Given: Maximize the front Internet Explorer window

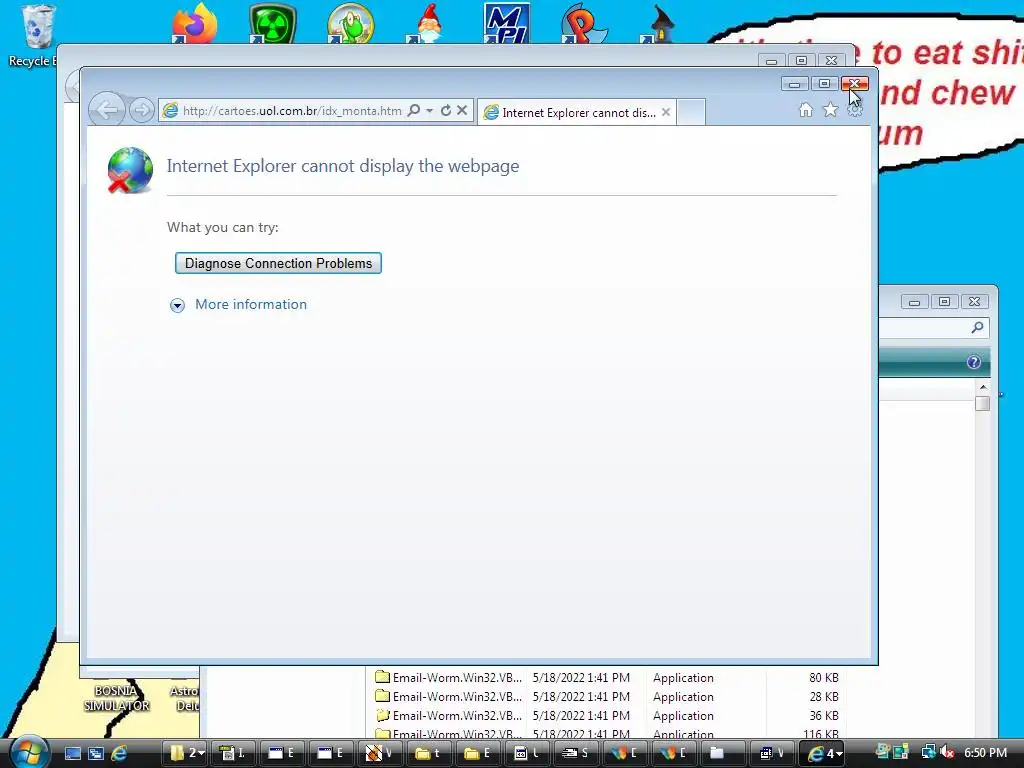Looking at the screenshot, I should [x=824, y=84].
